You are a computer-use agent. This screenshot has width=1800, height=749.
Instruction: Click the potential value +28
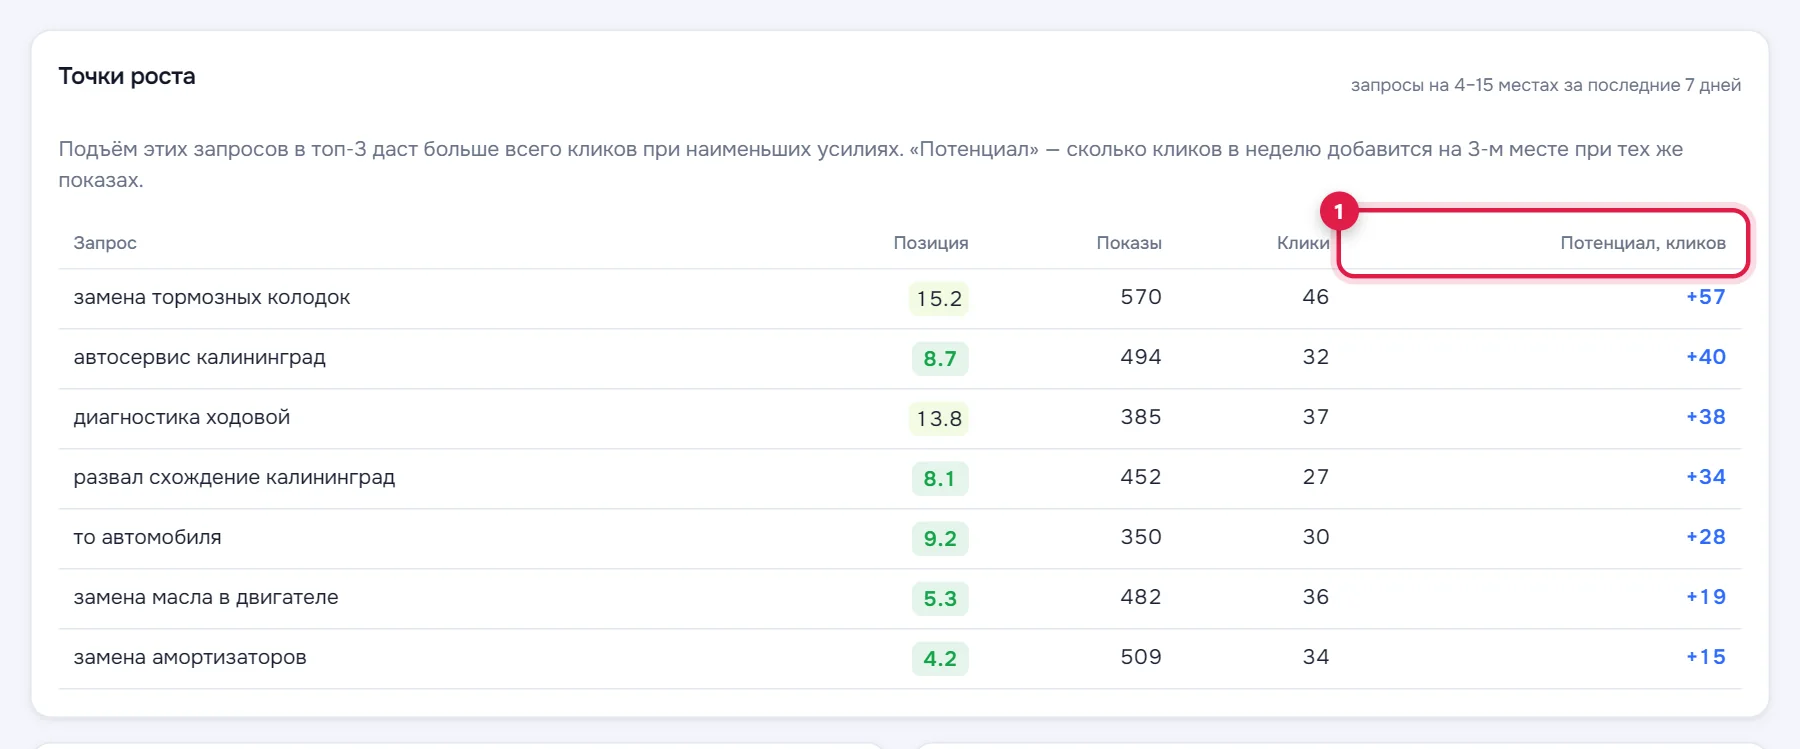tap(1706, 537)
